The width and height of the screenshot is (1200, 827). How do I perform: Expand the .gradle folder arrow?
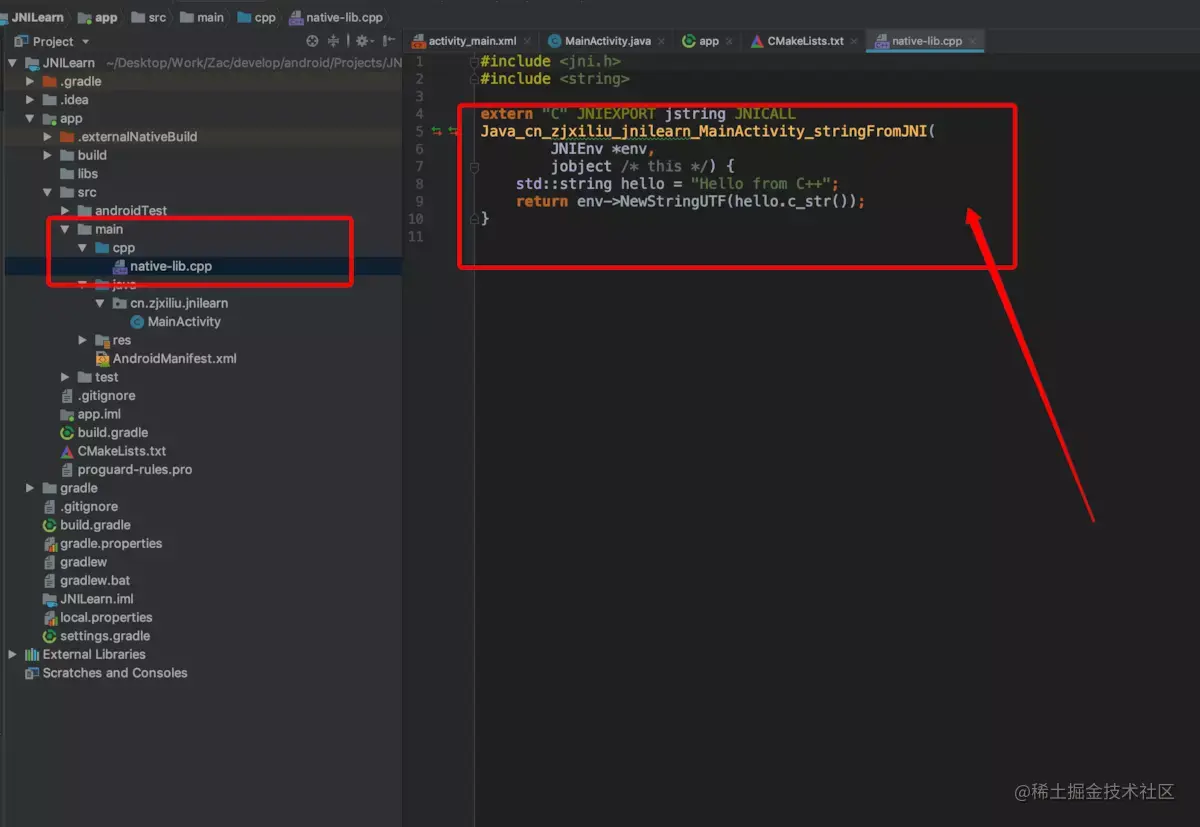click(30, 81)
